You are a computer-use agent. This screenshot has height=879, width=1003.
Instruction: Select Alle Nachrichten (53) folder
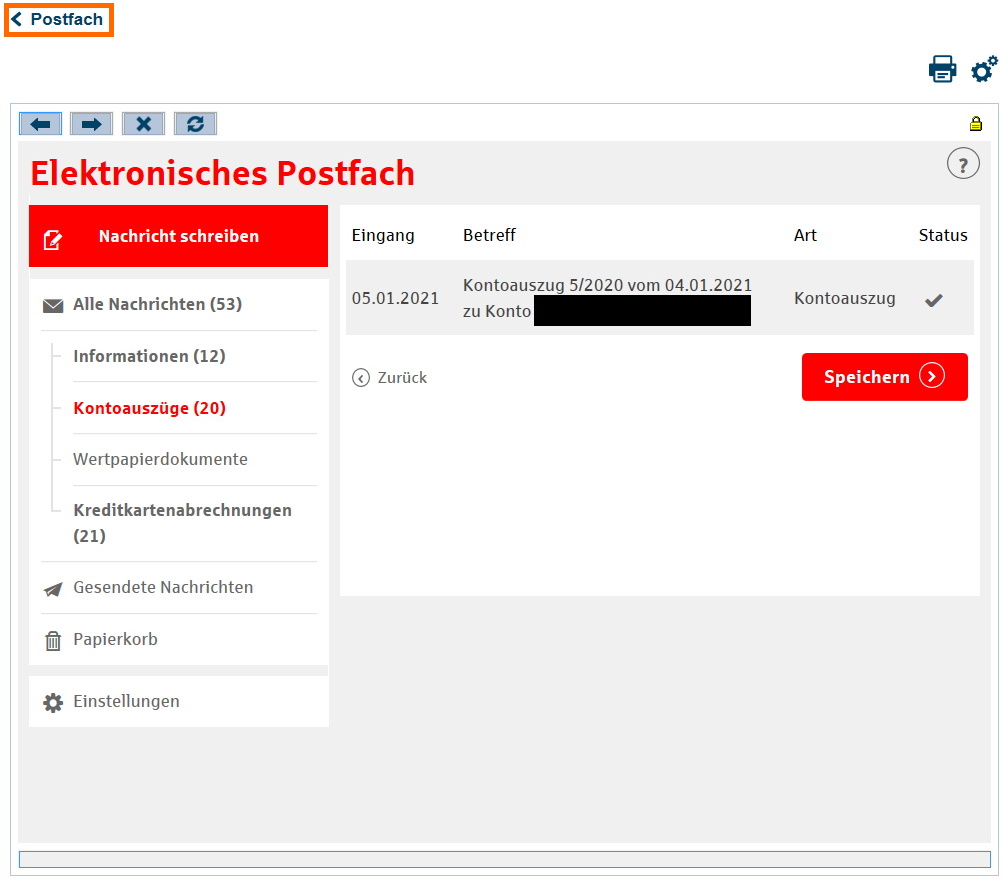pos(157,305)
